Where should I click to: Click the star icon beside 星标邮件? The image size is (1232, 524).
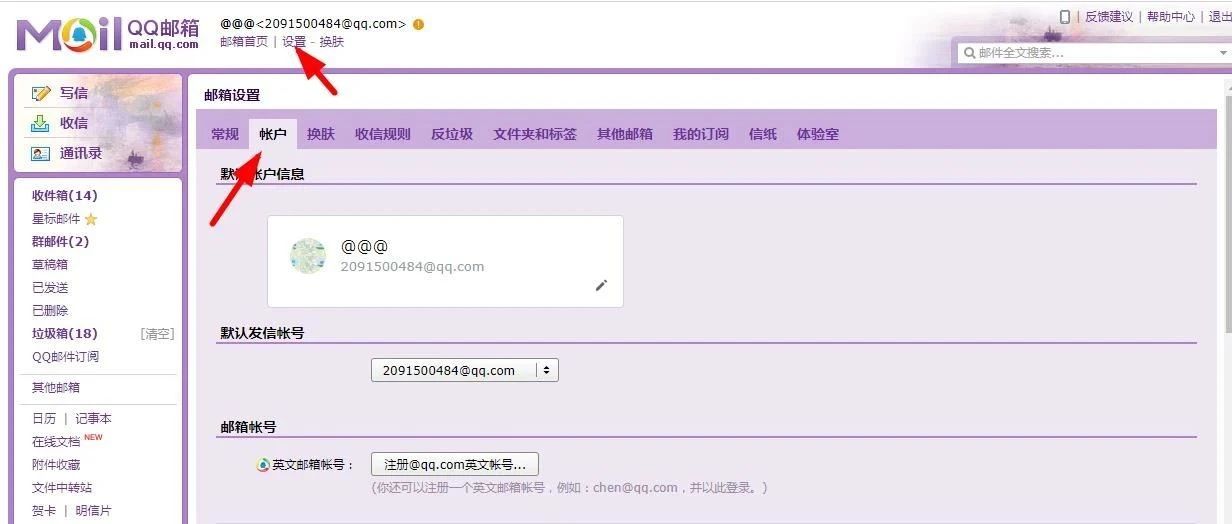(91, 219)
